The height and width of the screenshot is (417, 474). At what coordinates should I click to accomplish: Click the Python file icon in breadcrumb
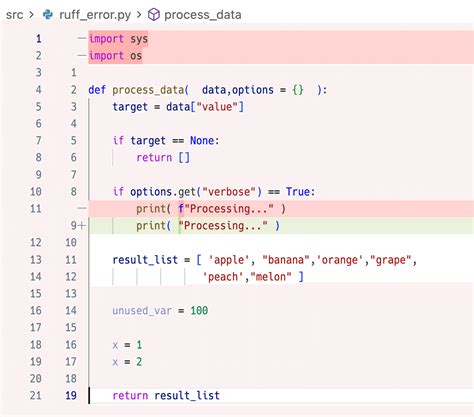coord(48,15)
